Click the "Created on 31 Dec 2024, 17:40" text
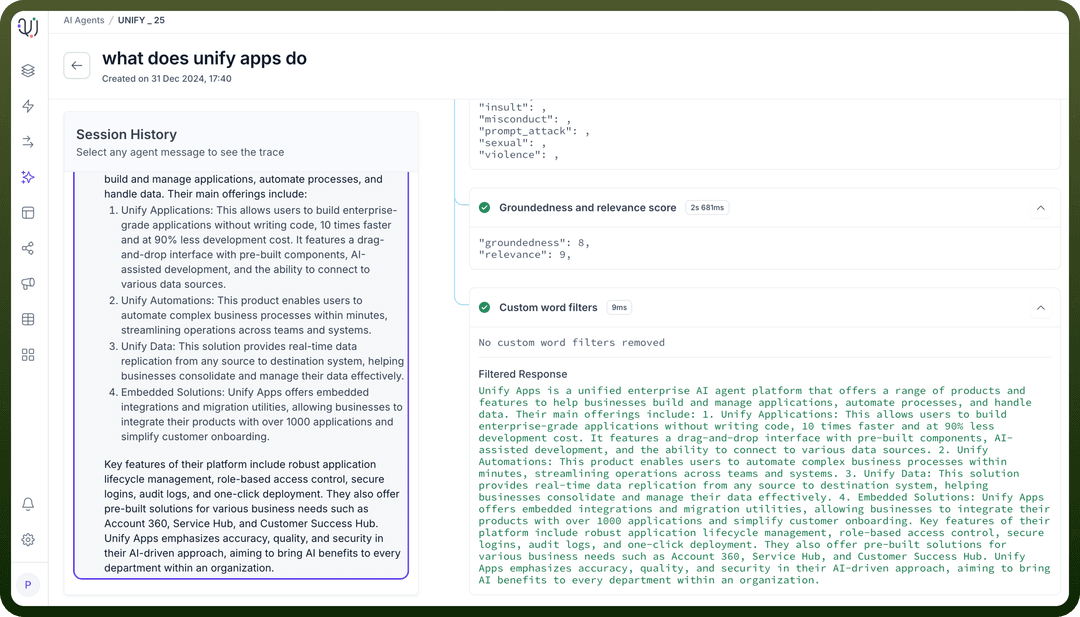The width and height of the screenshot is (1080, 617). tap(167, 79)
